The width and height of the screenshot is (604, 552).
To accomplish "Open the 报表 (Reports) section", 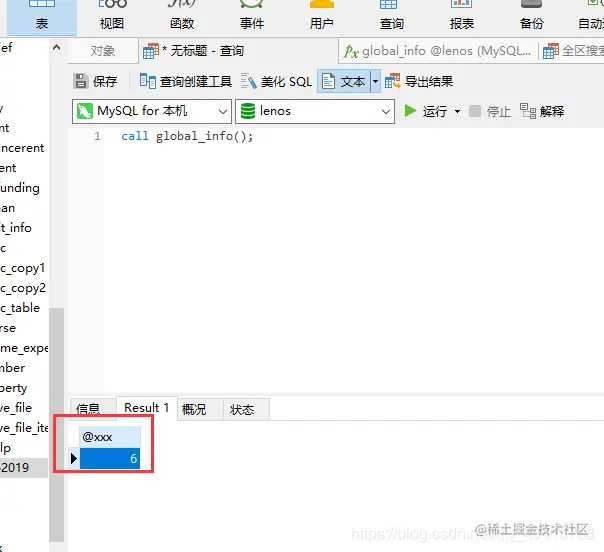I will [x=461, y=17].
